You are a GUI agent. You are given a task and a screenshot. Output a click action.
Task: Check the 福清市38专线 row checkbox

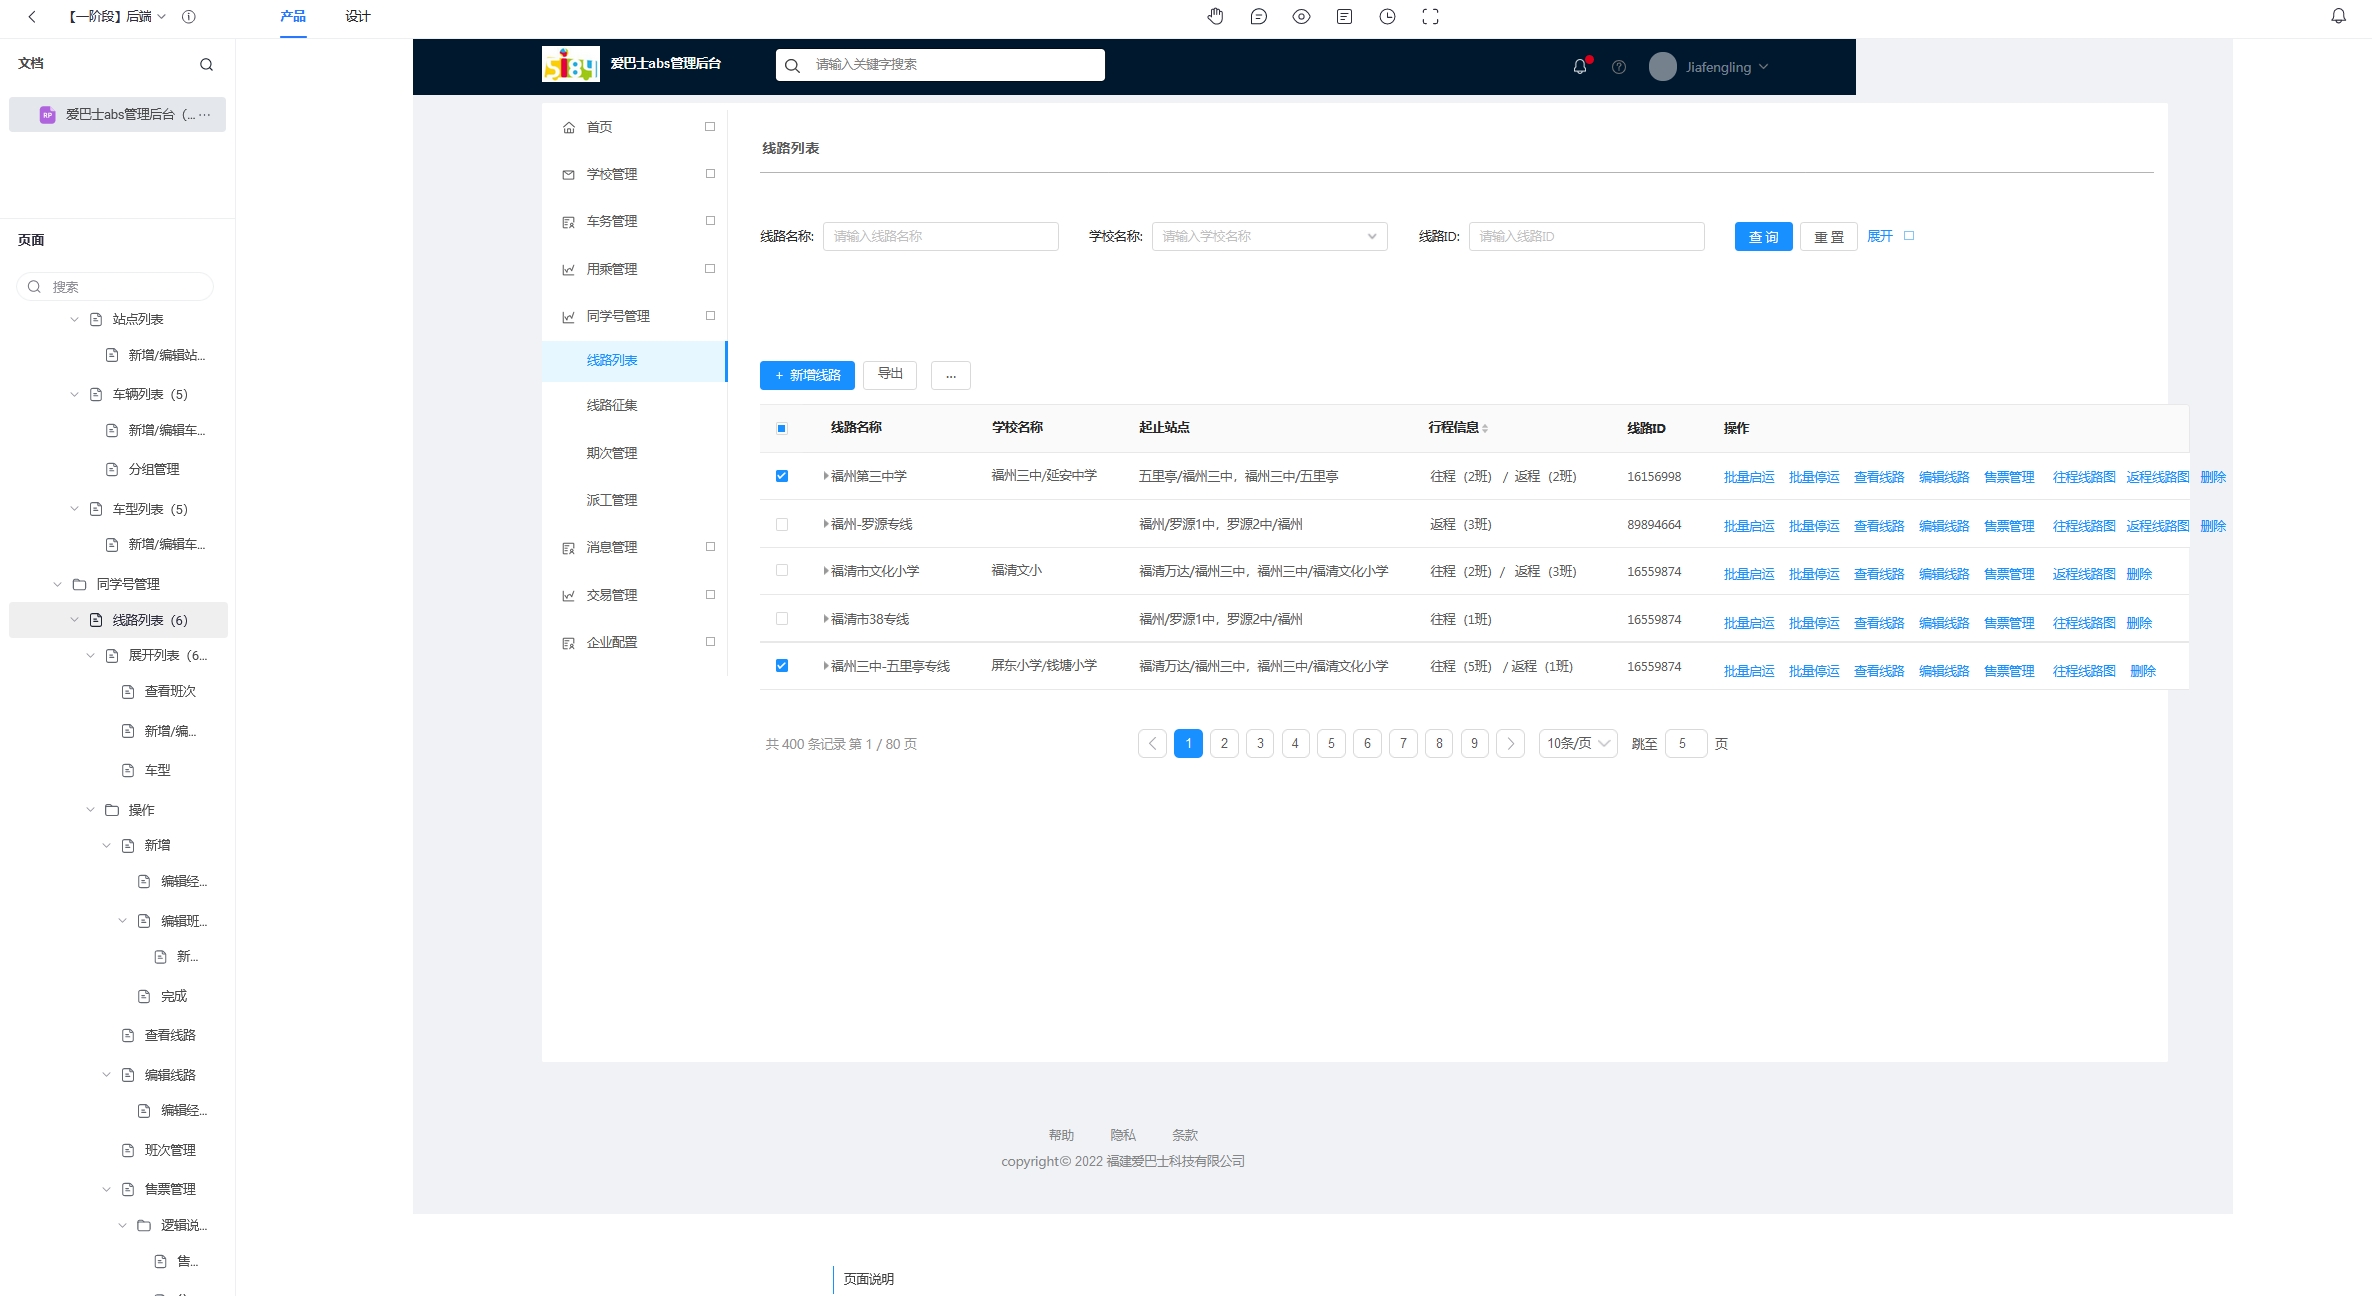coord(782,619)
